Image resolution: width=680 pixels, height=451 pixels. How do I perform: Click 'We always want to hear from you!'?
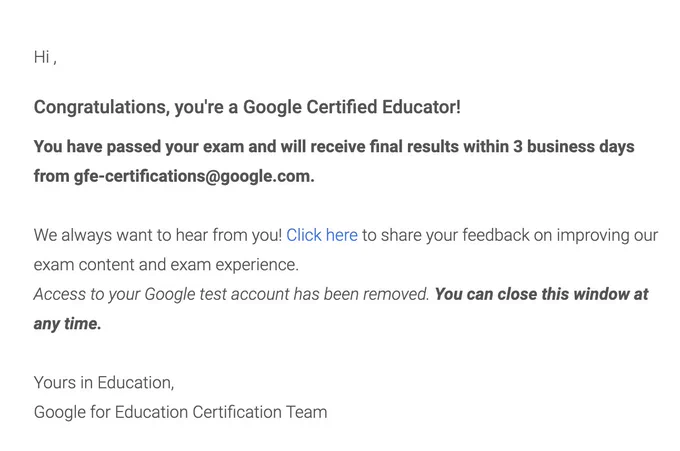point(158,235)
